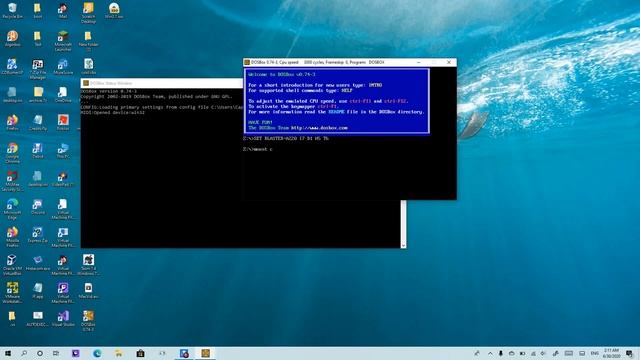Click the DOSBox Status Window title bar
640x360 pixels.
(162, 83)
